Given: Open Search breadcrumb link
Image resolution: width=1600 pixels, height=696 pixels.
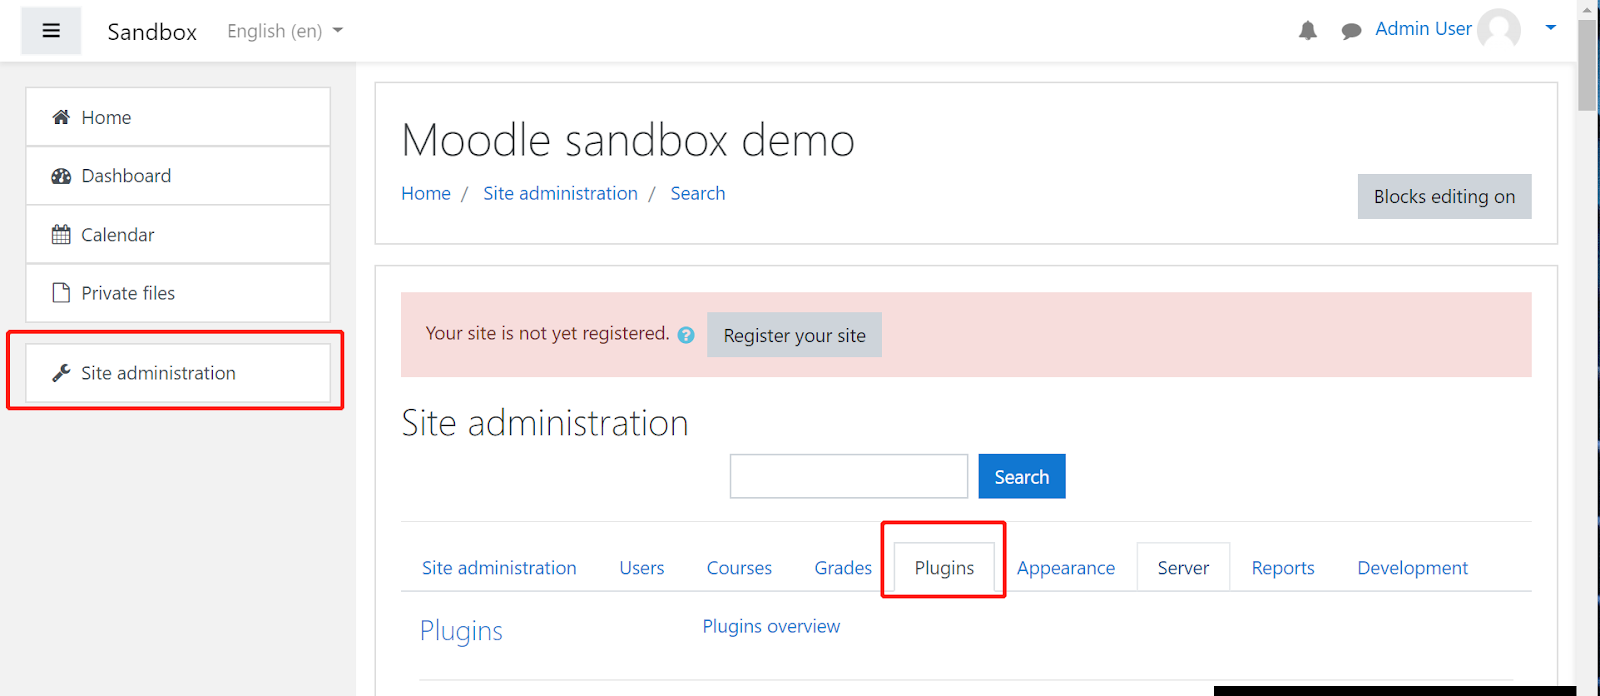Looking at the screenshot, I should click(698, 193).
